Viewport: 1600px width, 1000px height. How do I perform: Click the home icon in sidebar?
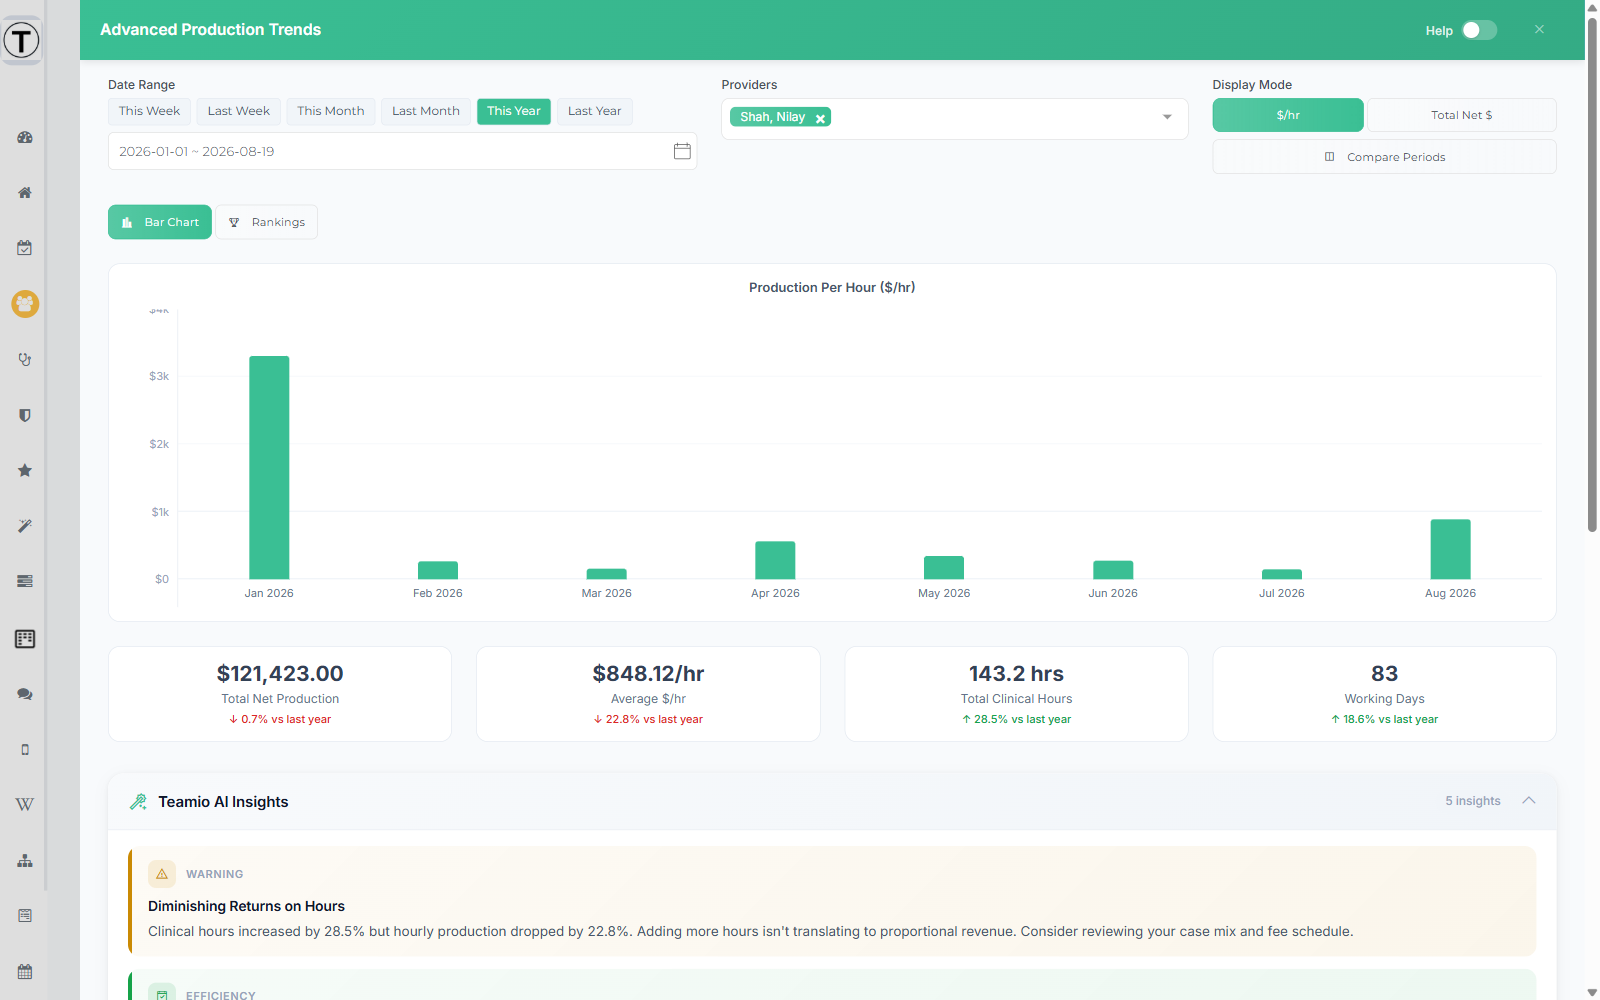click(25, 192)
